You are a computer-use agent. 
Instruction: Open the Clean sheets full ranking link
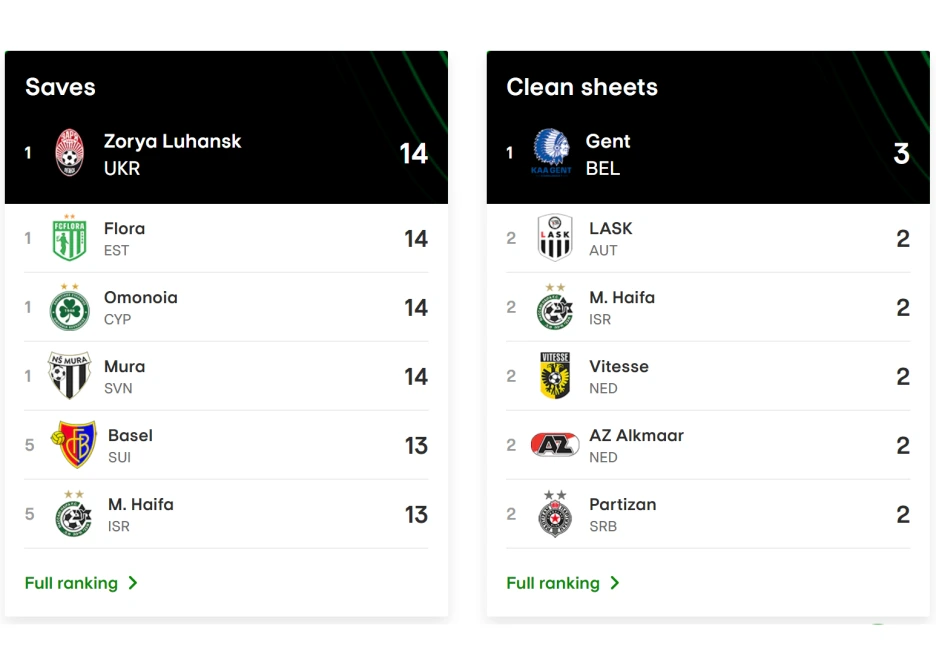click(553, 583)
